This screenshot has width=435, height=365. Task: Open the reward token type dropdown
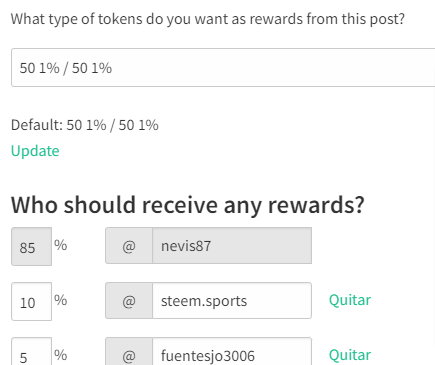point(223,68)
